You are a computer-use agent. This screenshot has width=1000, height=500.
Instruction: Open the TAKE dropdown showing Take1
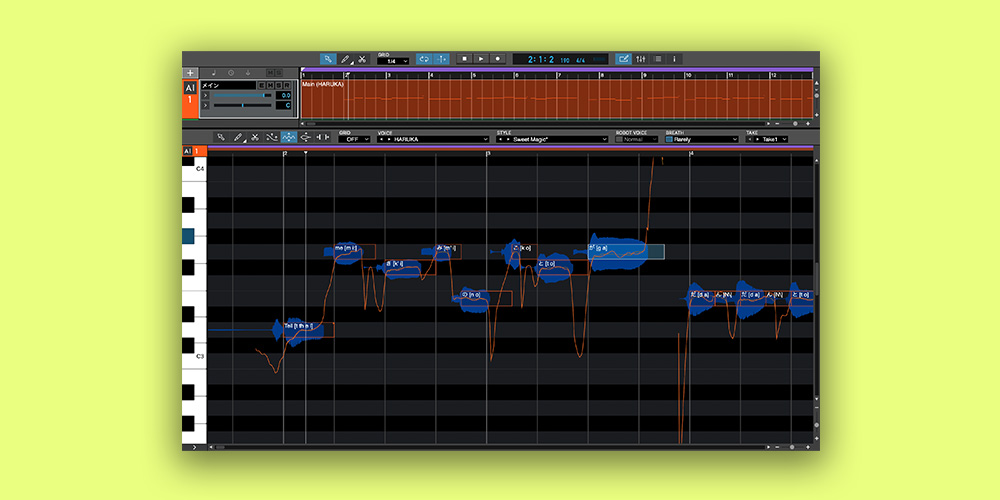point(766,139)
